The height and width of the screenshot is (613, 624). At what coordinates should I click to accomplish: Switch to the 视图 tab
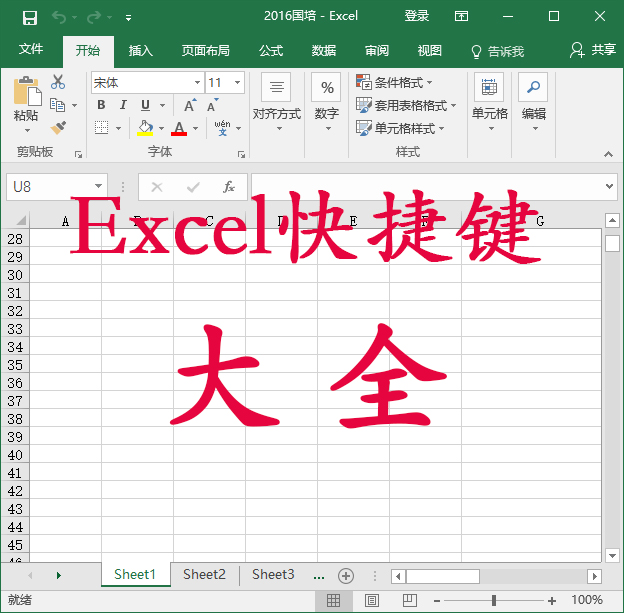[x=429, y=51]
